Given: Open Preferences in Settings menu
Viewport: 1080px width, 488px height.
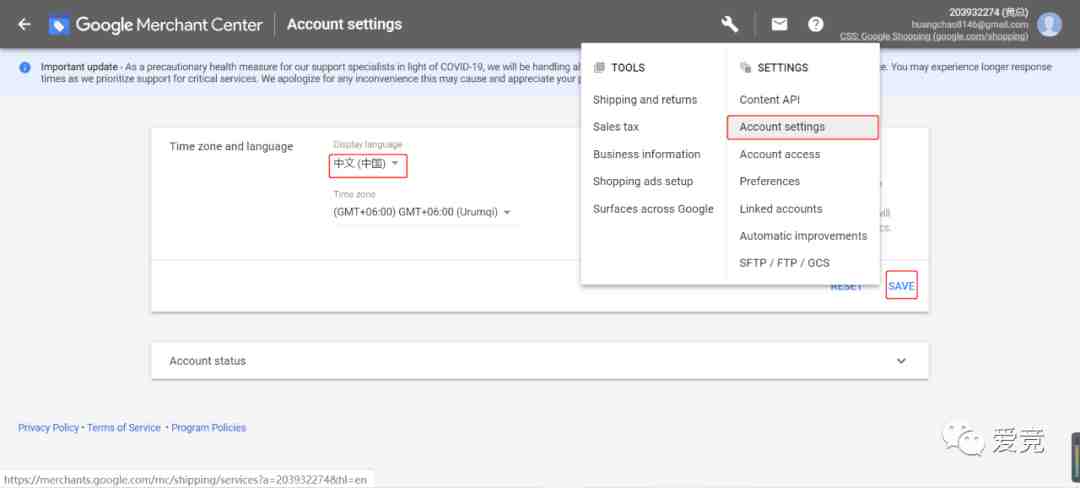Looking at the screenshot, I should (x=769, y=181).
